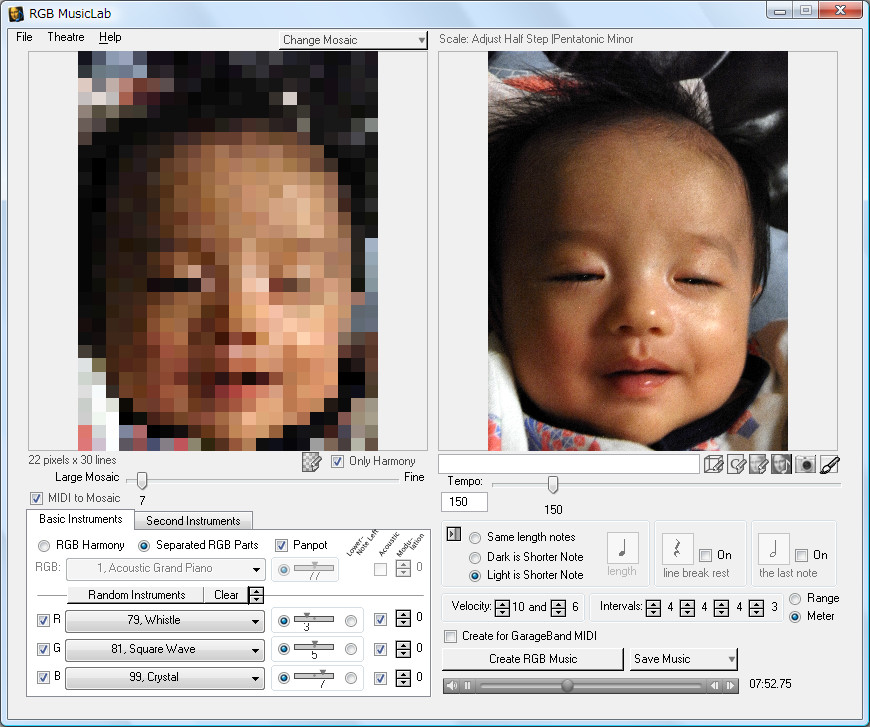Click the panel collapse icon beside Same length notes
Image resolution: width=870 pixels, height=727 pixels.
[454, 534]
